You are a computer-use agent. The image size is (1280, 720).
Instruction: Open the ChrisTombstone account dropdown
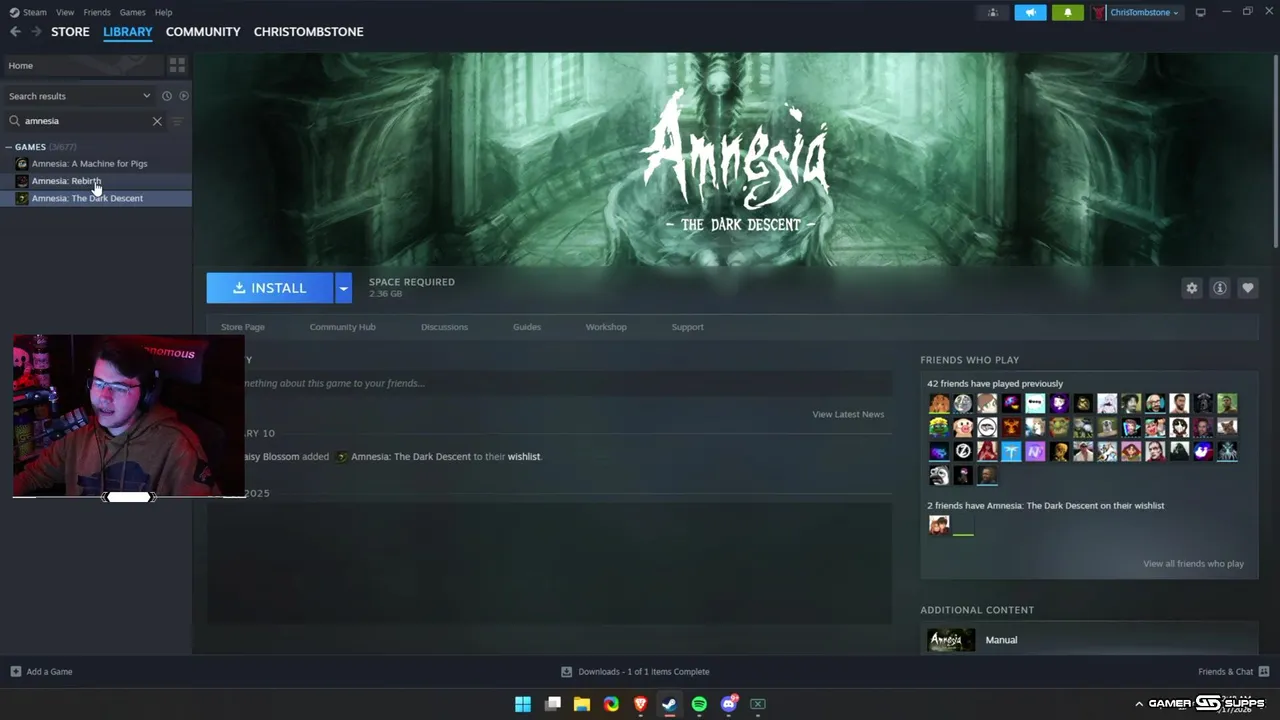coord(1136,12)
